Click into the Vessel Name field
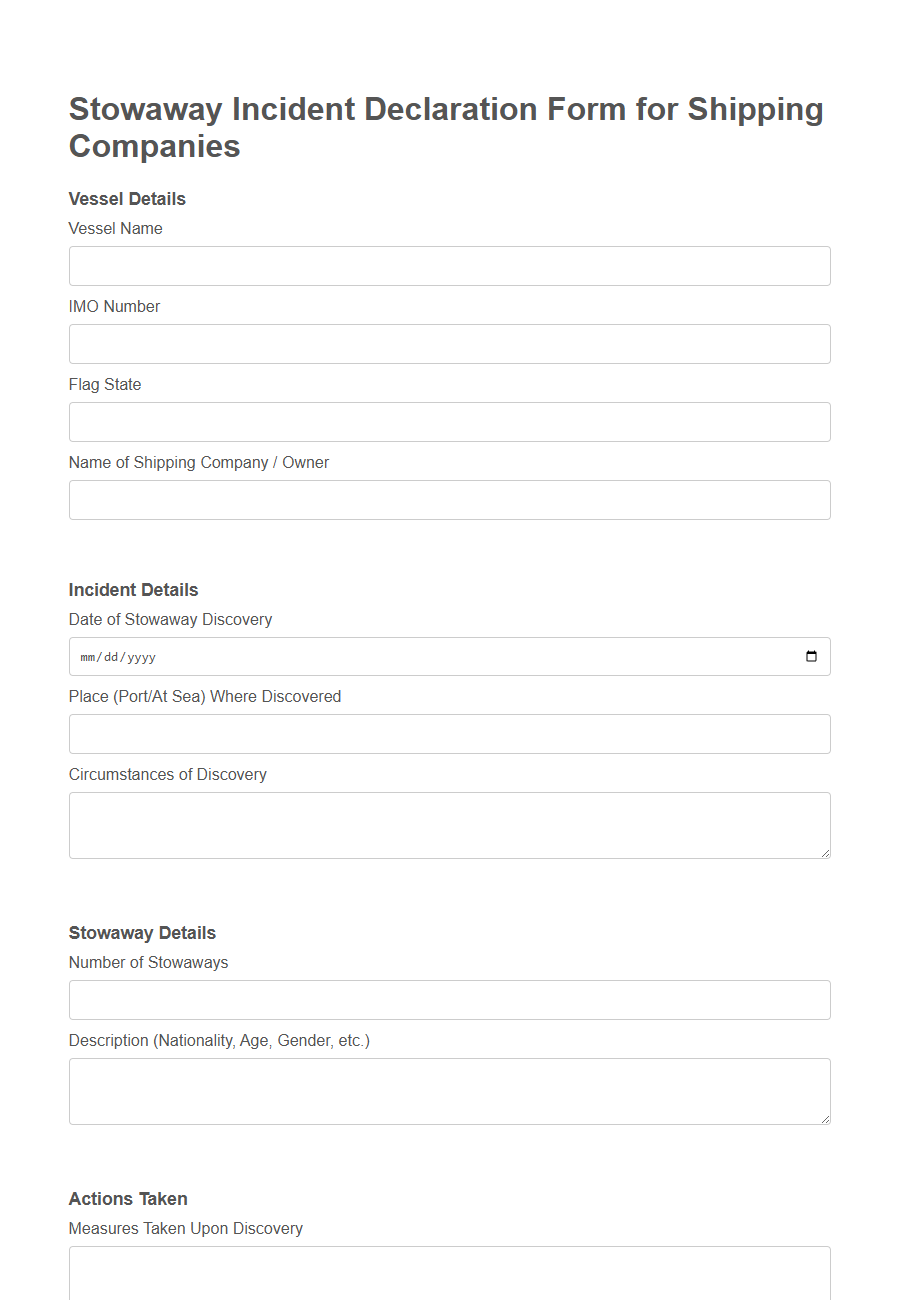This screenshot has width=900, height=1300. click(x=449, y=266)
